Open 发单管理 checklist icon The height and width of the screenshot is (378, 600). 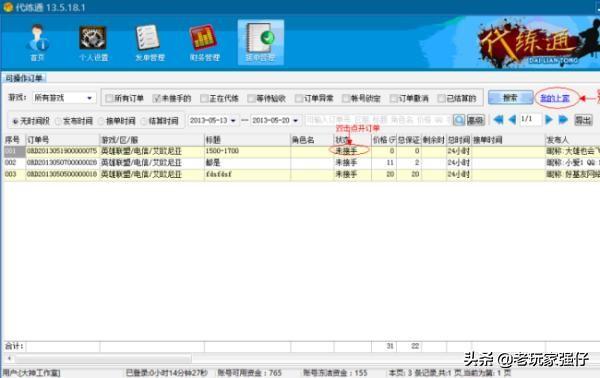coord(149,42)
